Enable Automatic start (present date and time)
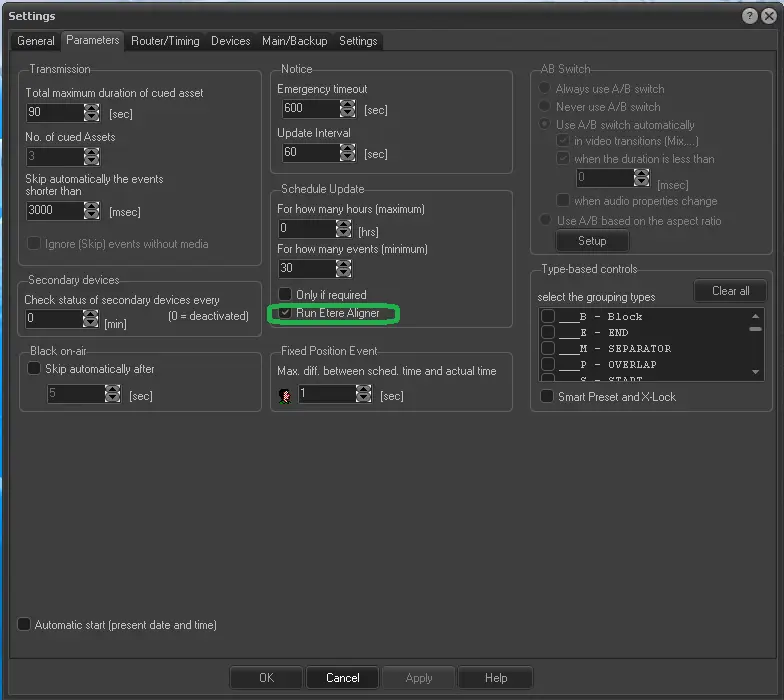 (24, 625)
